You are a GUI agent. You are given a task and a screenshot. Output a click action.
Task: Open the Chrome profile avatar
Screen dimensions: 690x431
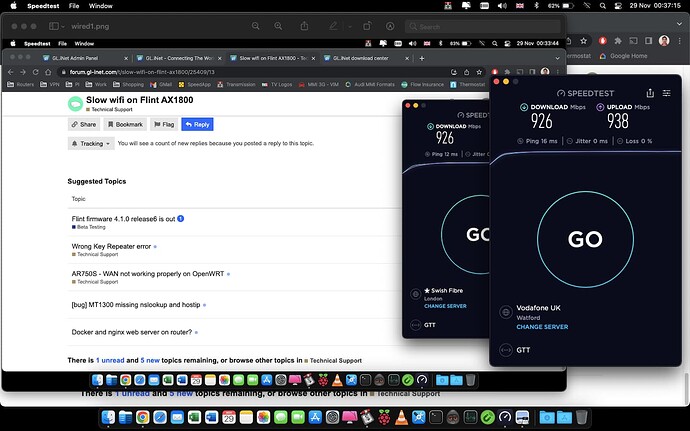(664, 41)
